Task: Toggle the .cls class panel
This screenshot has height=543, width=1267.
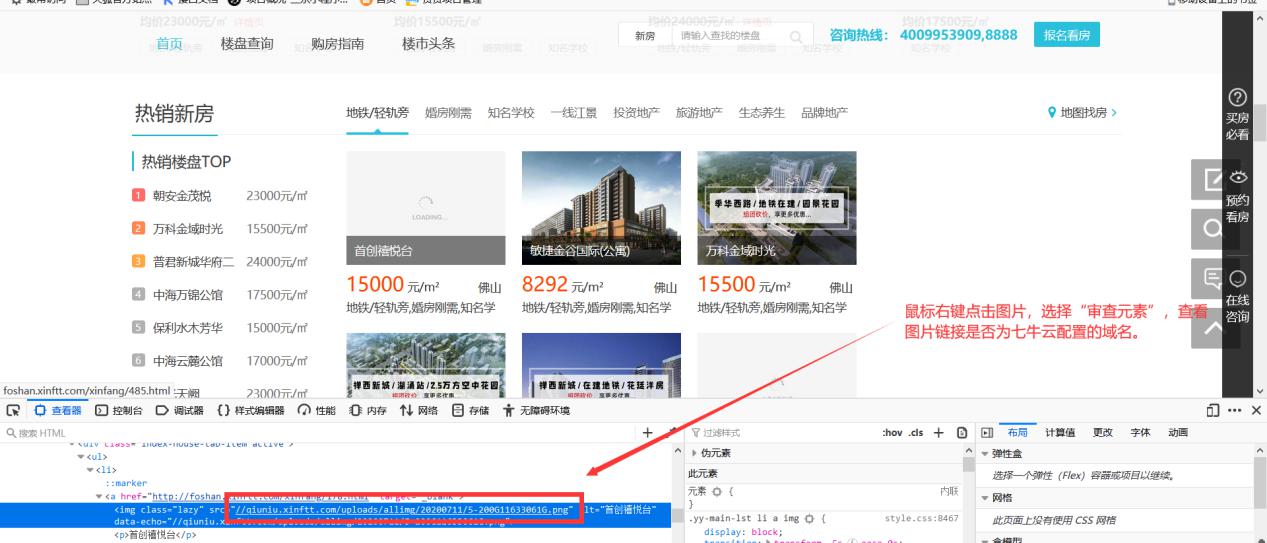Action: coord(915,432)
